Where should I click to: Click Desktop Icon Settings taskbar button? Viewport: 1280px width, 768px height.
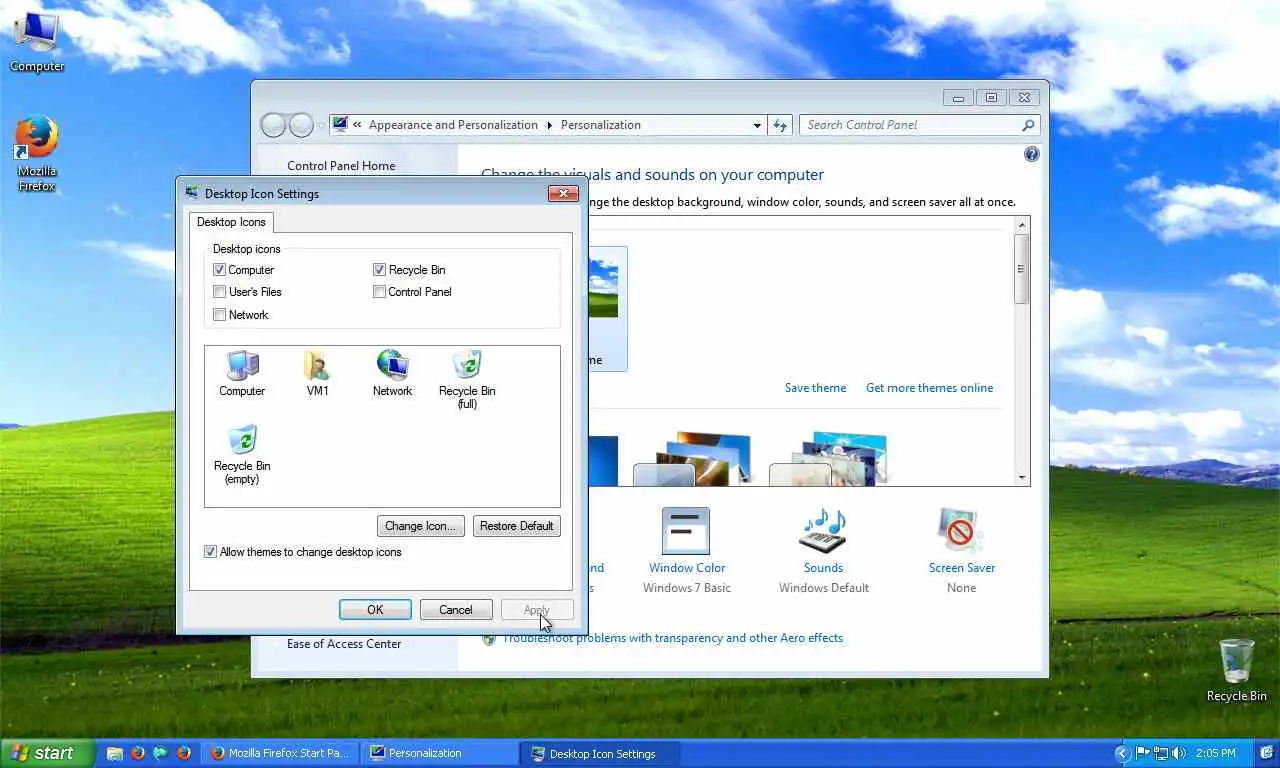pyautogui.click(x=601, y=753)
